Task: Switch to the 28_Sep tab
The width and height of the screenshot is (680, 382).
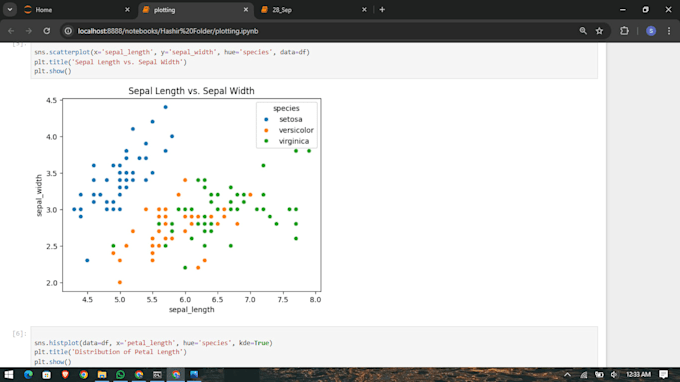Action: (314, 10)
